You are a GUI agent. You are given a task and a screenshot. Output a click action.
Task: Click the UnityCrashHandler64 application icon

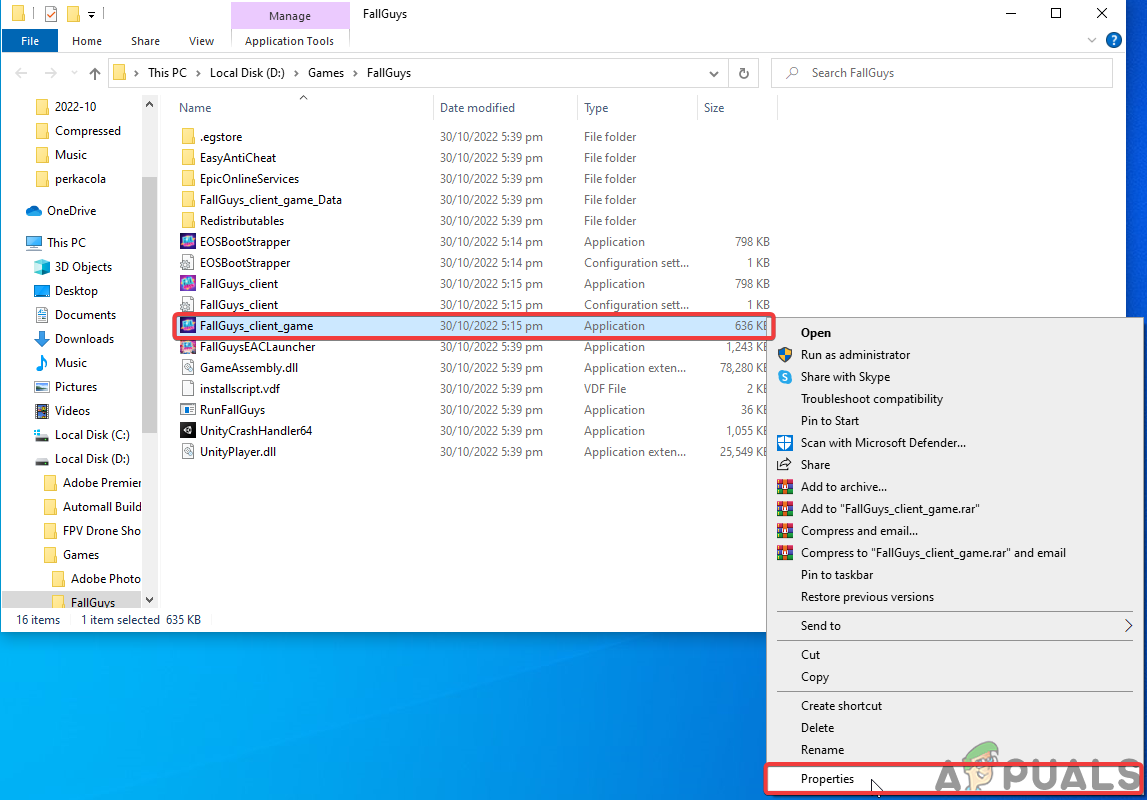[187, 431]
